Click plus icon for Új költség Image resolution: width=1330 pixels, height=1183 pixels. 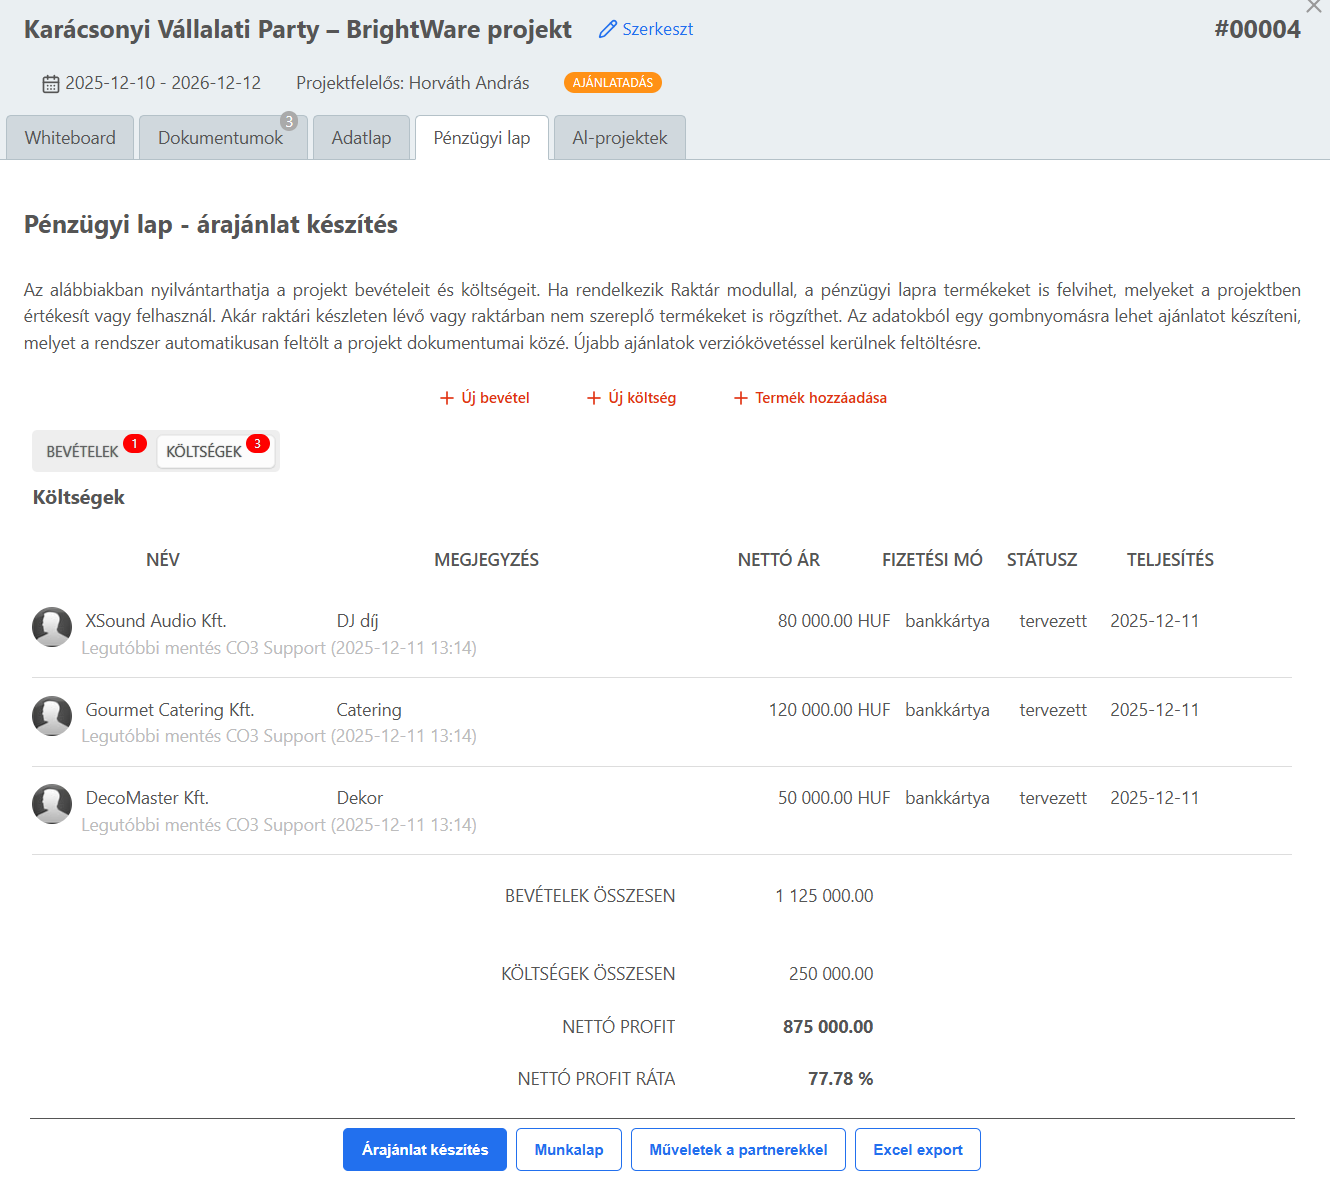[x=594, y=398]
